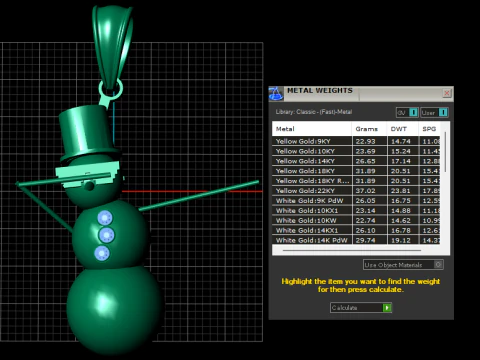480x360 pixels.
Task: Click the 26.05 grams value
Action: [x=365, y=201]
